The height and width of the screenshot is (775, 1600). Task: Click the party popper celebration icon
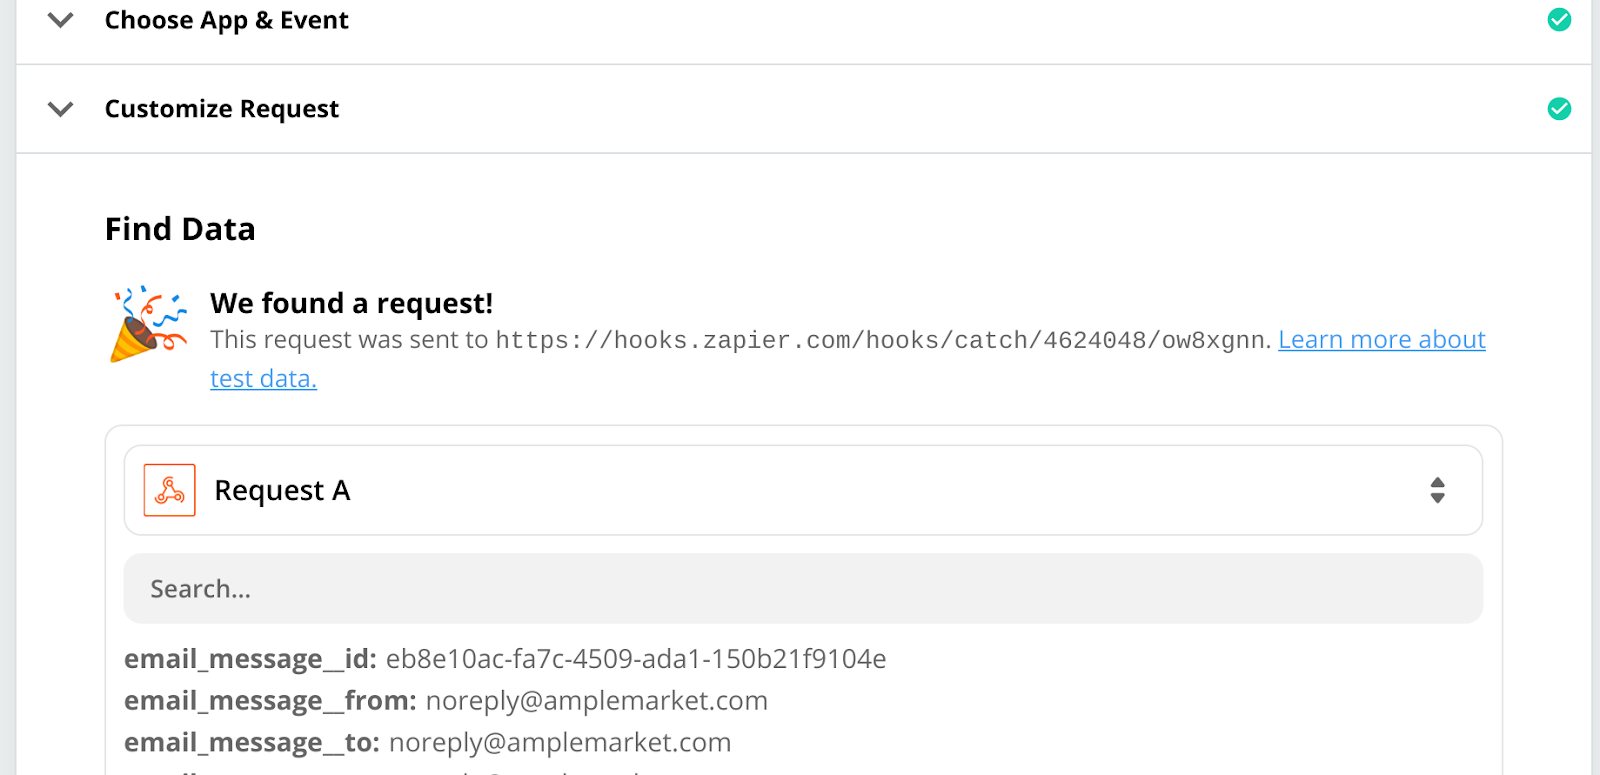(x=148, y=324)
